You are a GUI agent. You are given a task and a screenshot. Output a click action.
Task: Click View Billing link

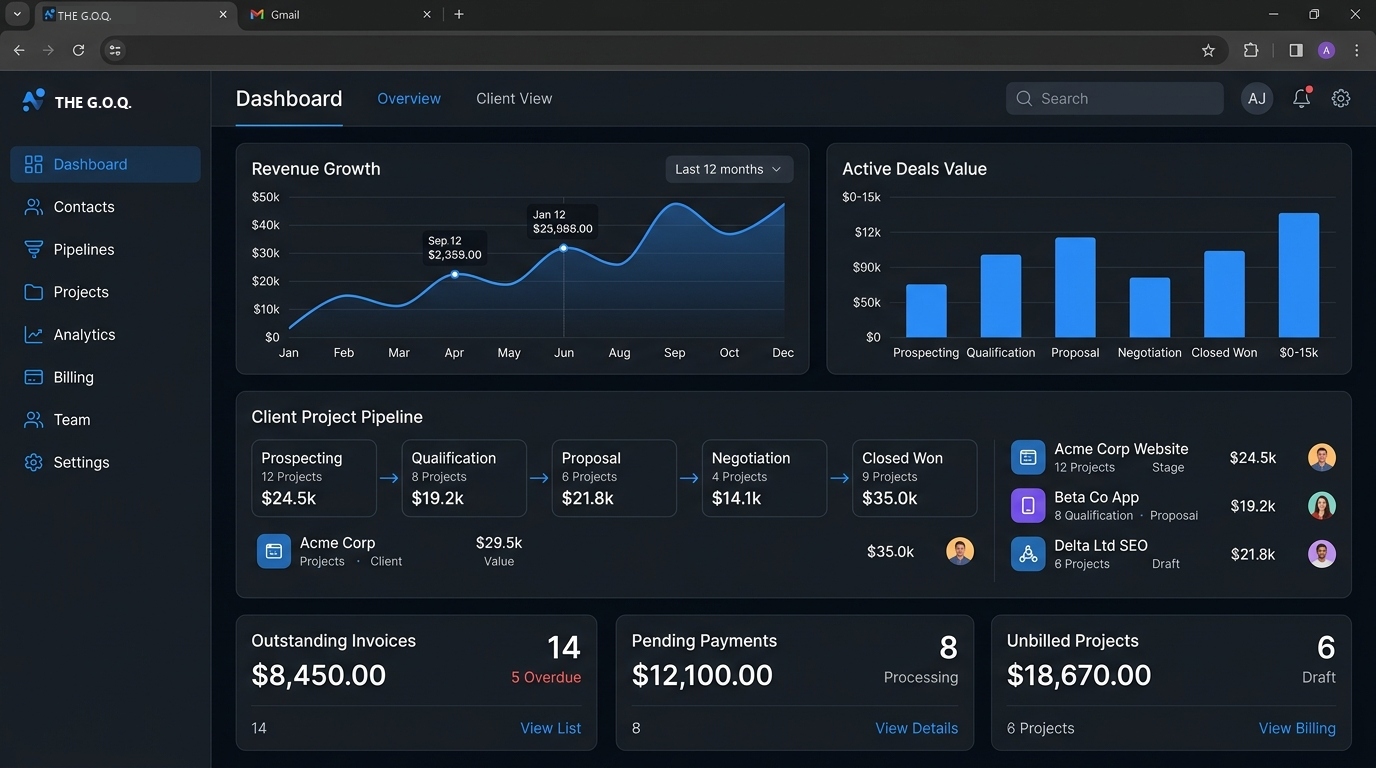(x=1297, y=728)
